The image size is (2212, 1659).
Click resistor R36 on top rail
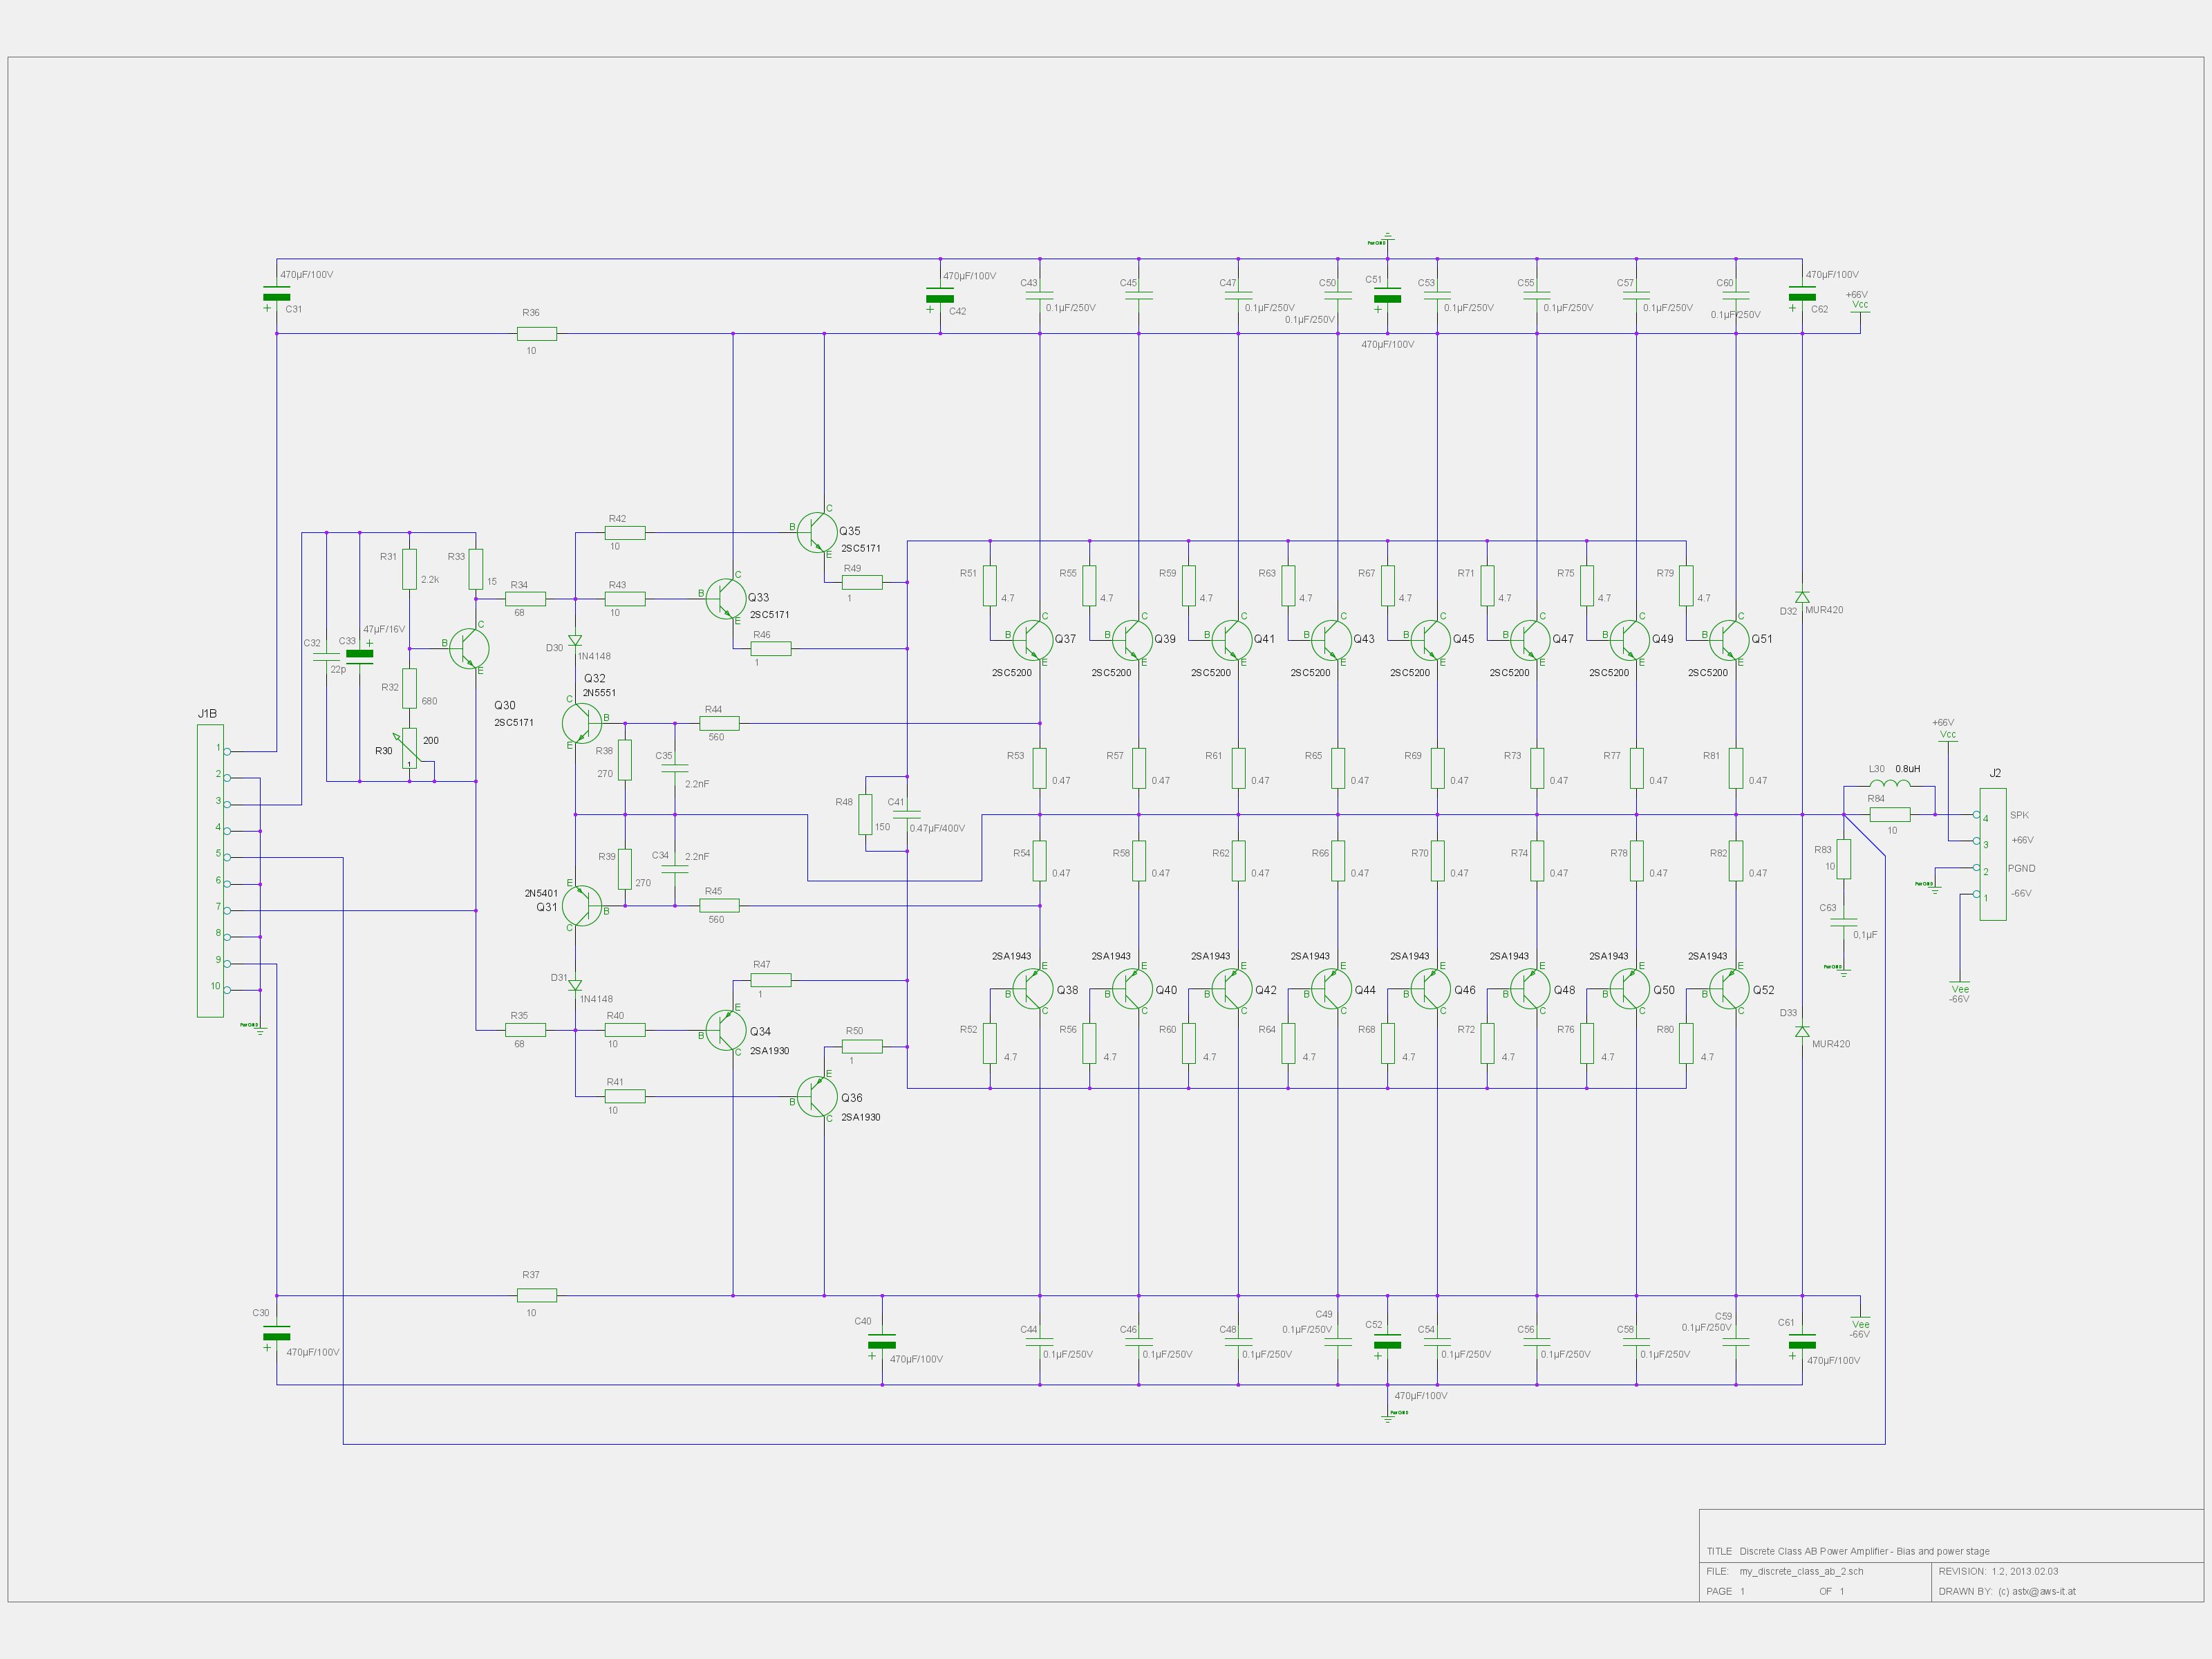[537, 334]
